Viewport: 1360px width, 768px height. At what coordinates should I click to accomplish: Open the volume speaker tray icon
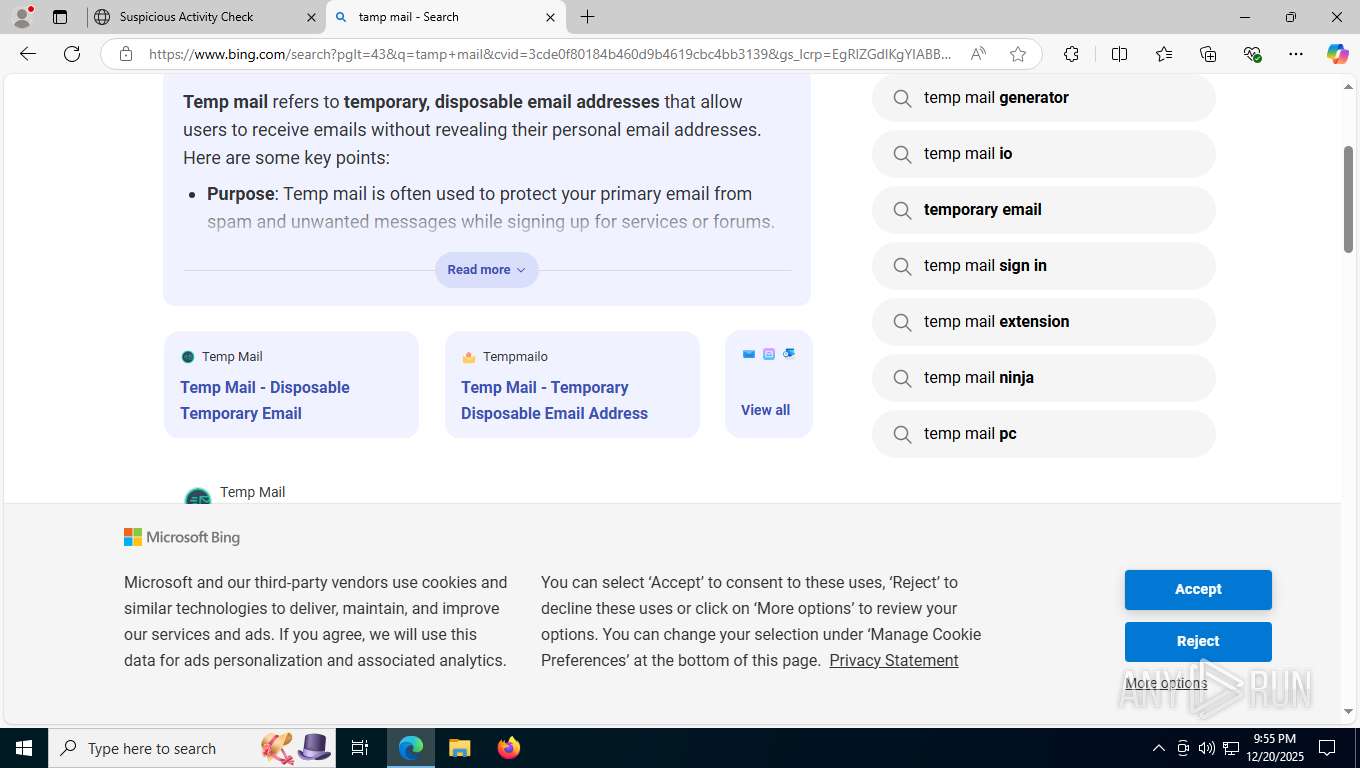(x=1207, y=748)
